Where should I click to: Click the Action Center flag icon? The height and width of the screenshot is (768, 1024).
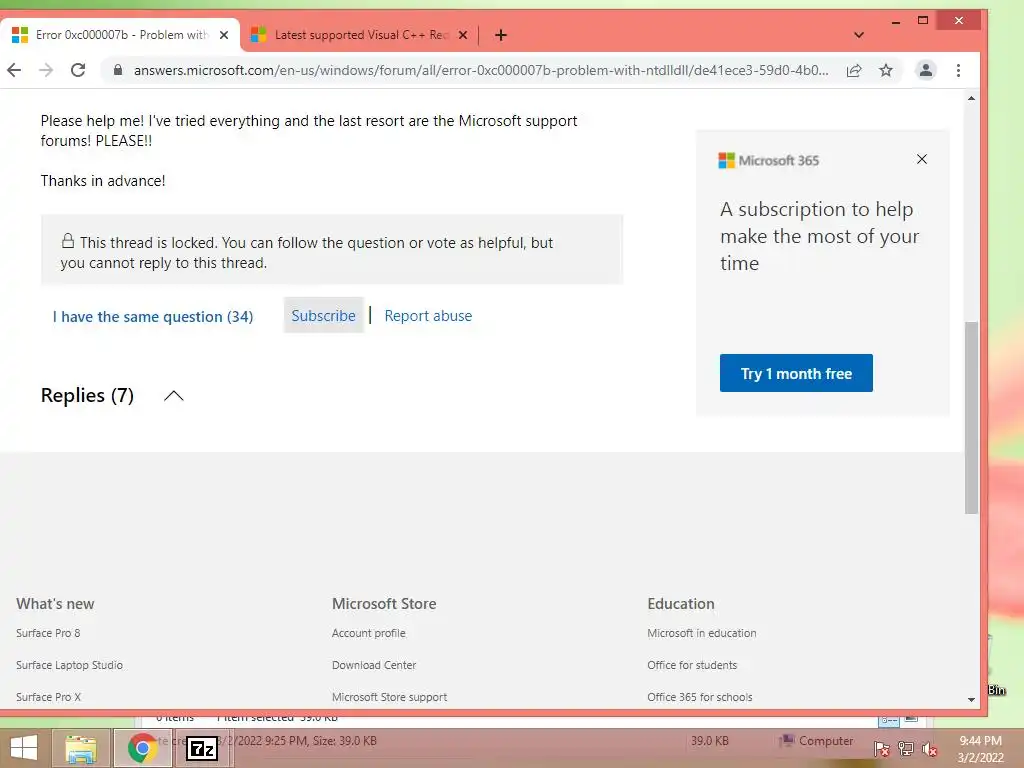[x=881, y=749]
